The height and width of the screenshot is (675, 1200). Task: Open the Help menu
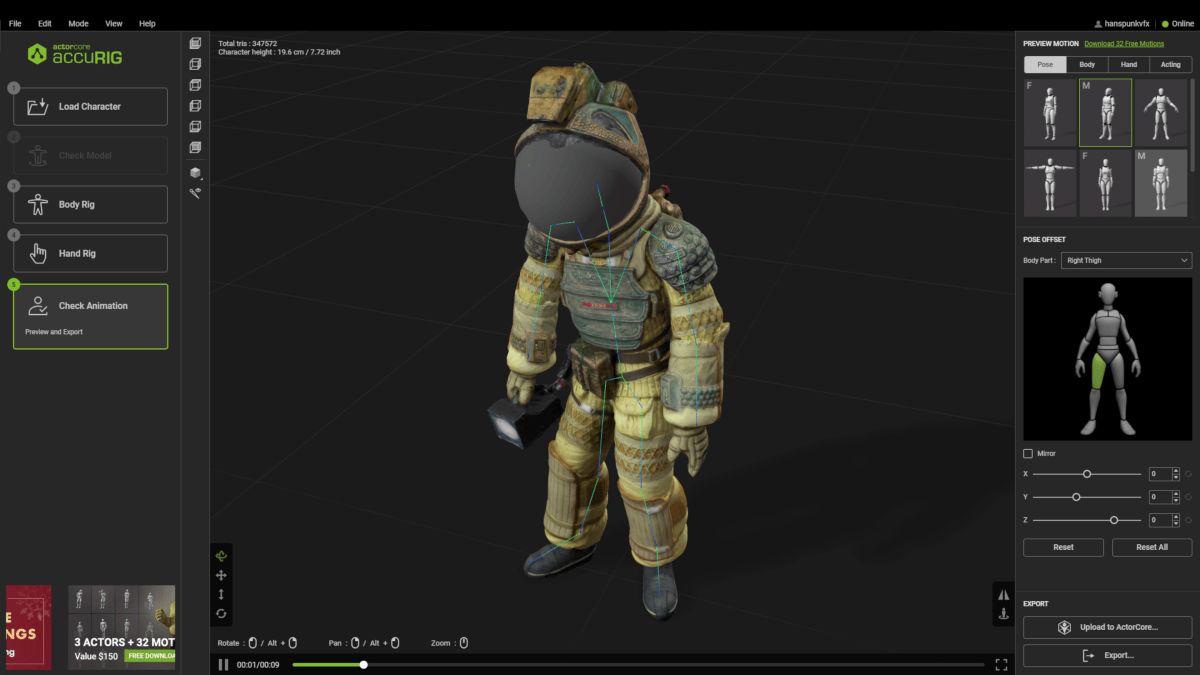click(147, 23)
